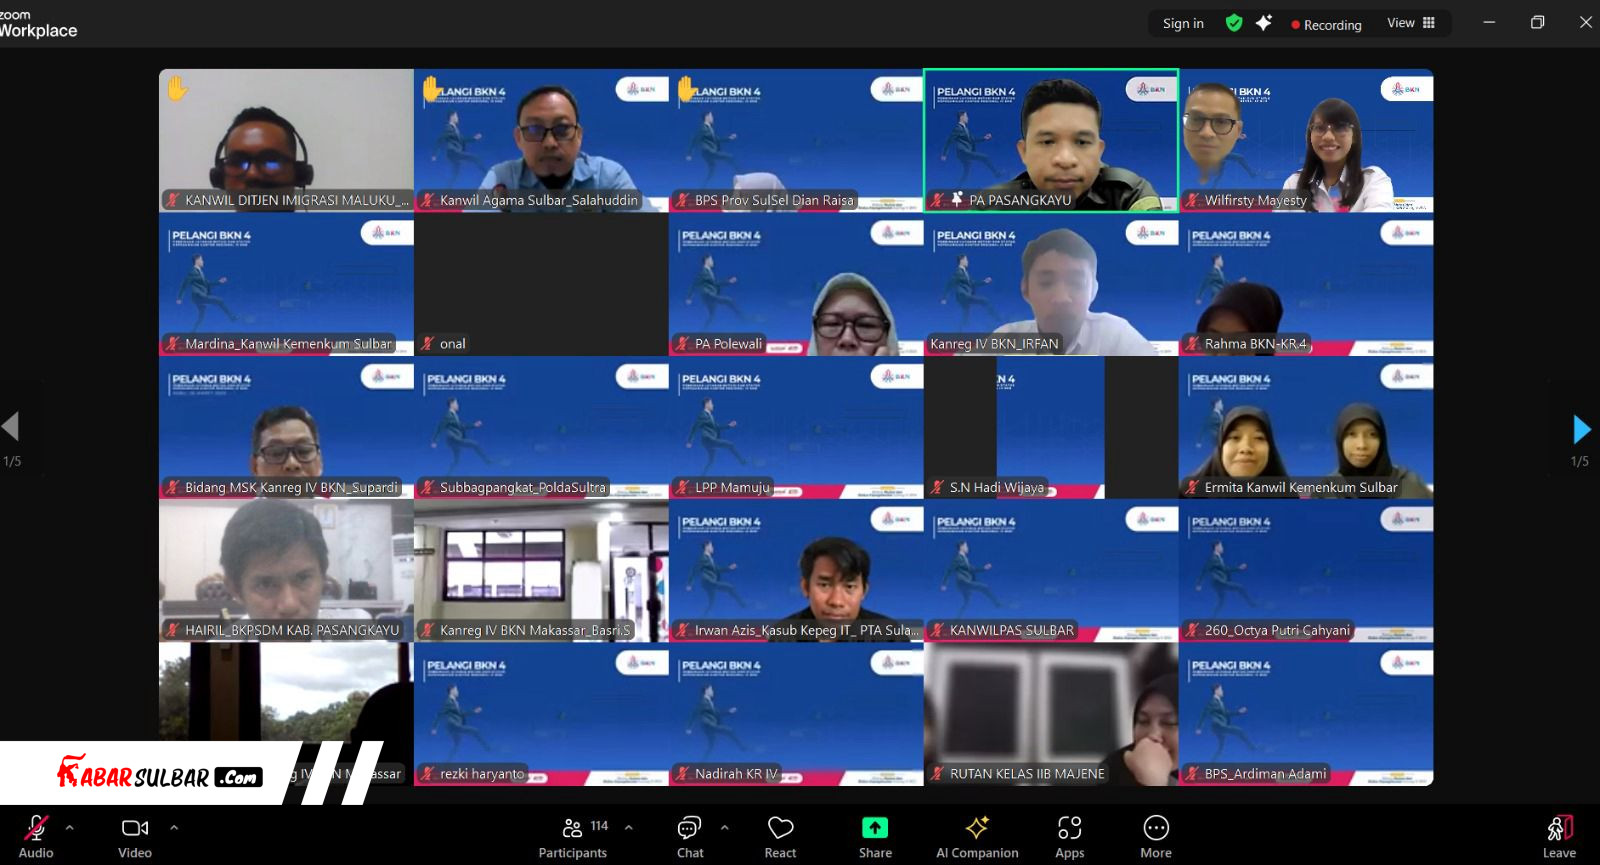Screen dimensions: 1600x865
Task: Start screen Share
Action: (x=875, y=835)
